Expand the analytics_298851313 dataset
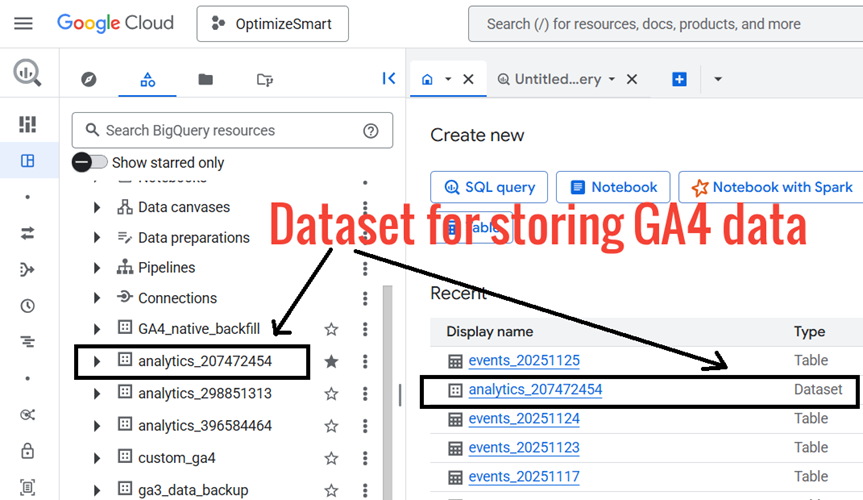Image resolution: width=863 pixels, height=500 pixels. (97, 394)
